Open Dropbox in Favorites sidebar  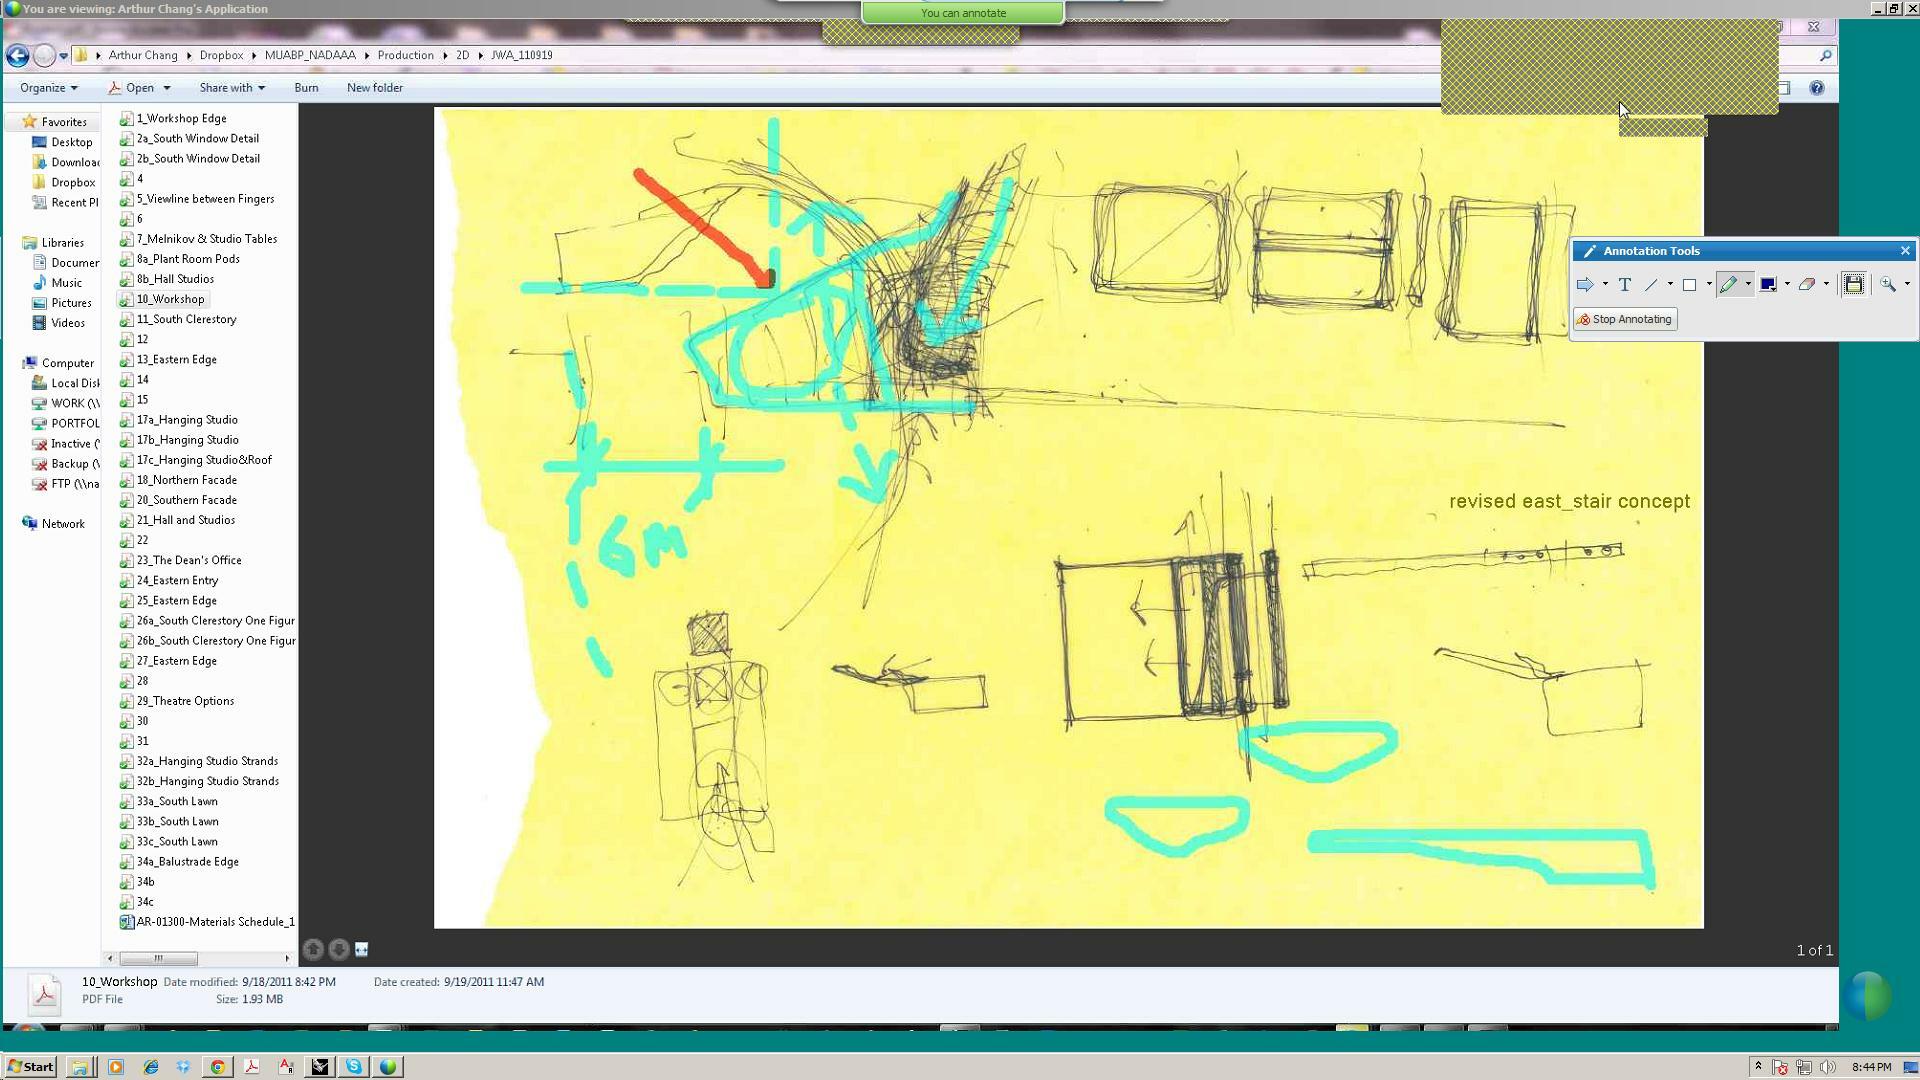pyautogui.click(x=64, y=182)
